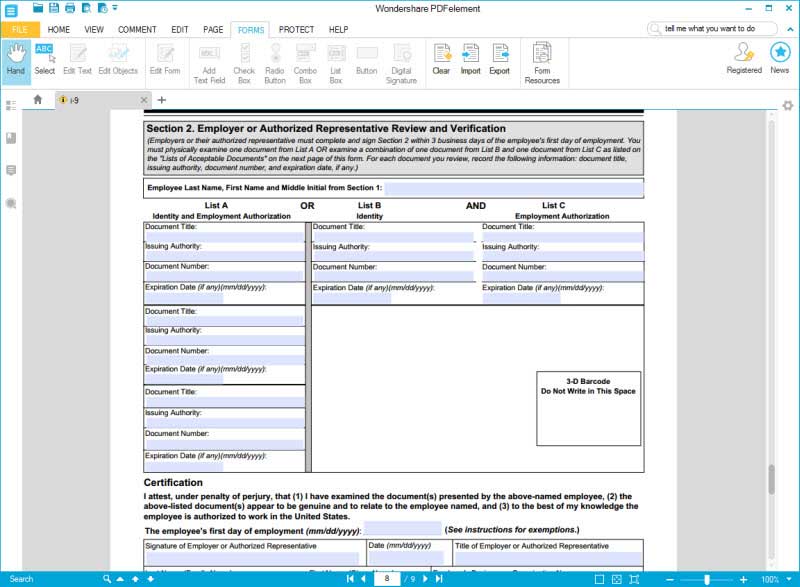Go to the previous page
The height and width of the screenshot is (587, 800).
tap(363, 579)
